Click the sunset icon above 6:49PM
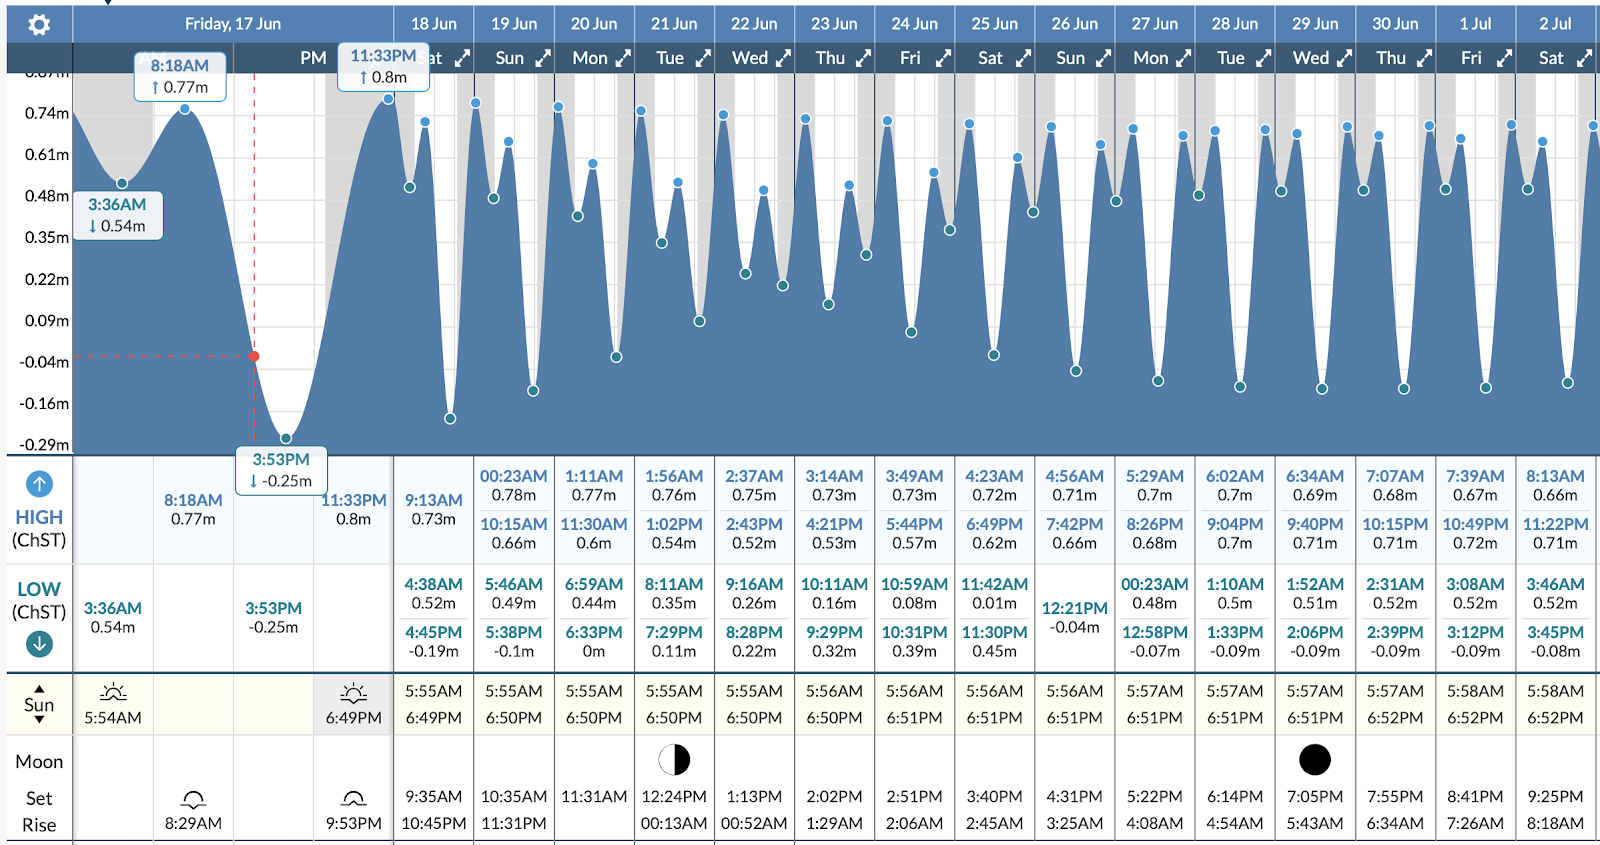 click(353, 692)
